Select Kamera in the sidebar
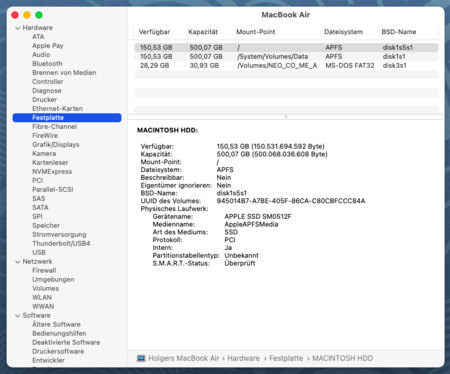 (x=44, y=154)
